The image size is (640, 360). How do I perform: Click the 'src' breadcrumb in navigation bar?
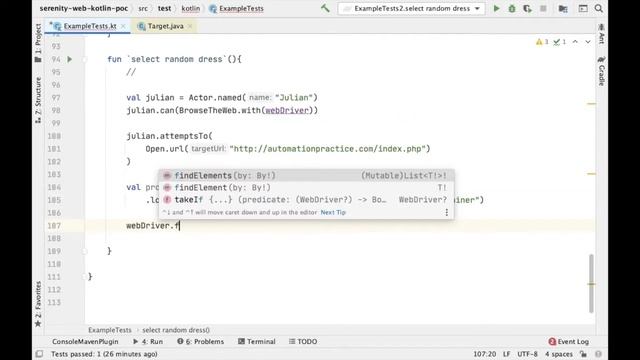143,8
